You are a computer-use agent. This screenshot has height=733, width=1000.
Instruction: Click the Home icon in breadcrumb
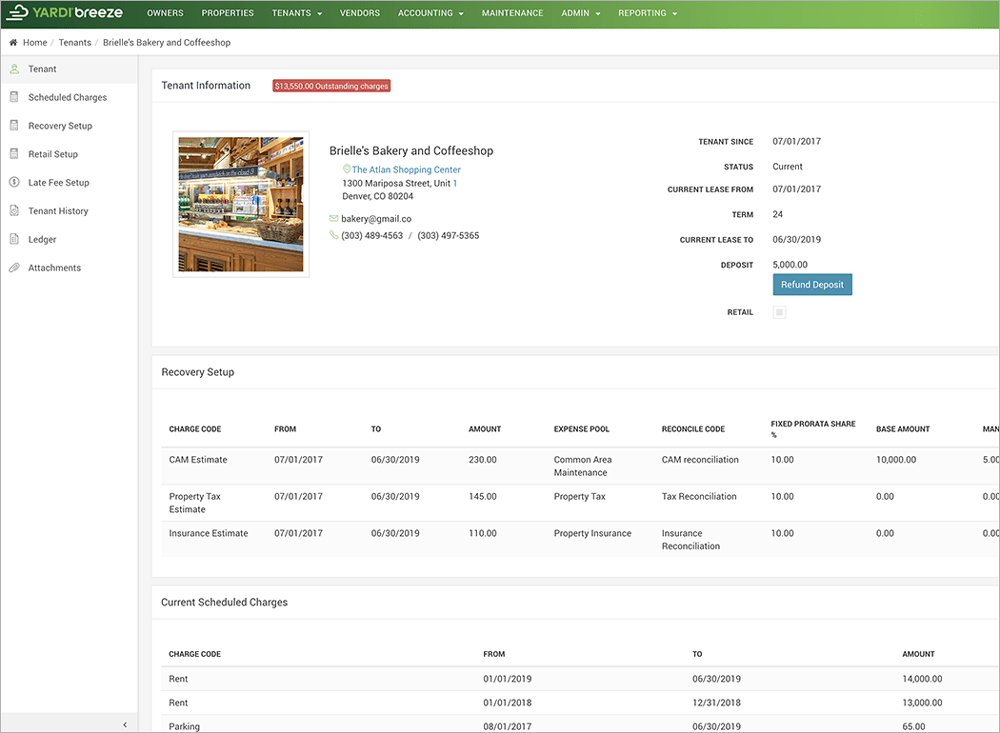coord(13,43)
